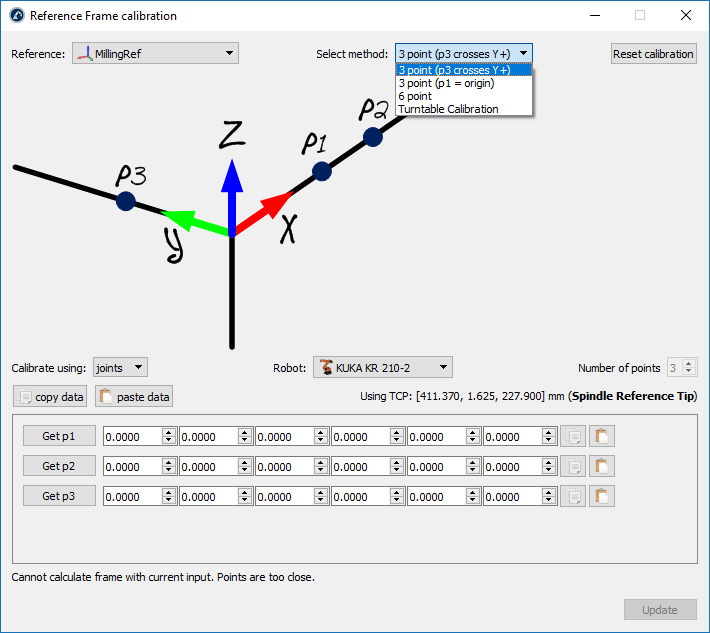This screenshot has height=633, width=710.
Task: Click the copy data button
Action: coord(50,397)
